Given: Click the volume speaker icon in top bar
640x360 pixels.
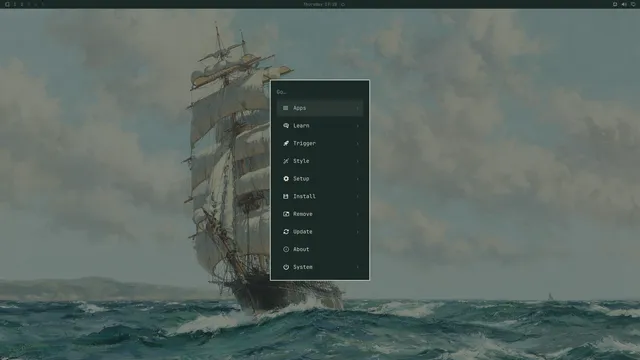Looking at the screenshot, I should pos(624,4).
